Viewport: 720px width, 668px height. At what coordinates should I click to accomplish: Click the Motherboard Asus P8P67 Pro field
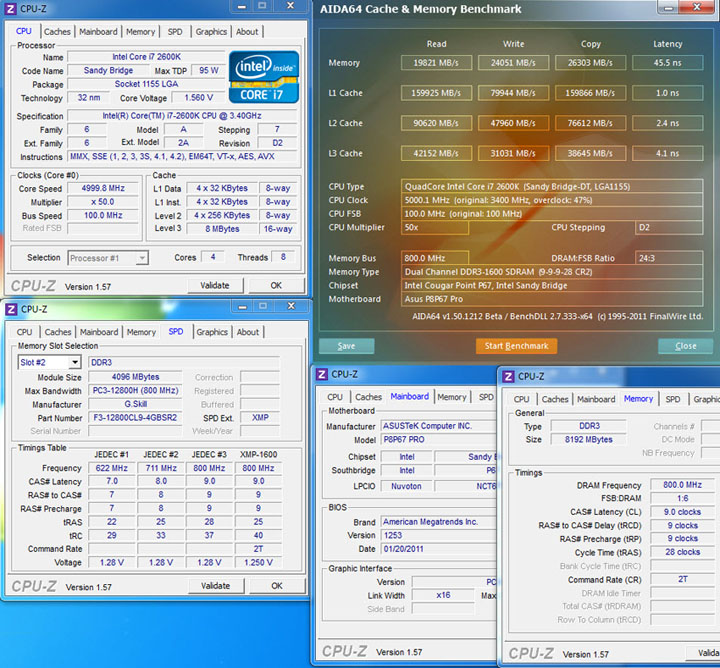(x=552, y=299)
